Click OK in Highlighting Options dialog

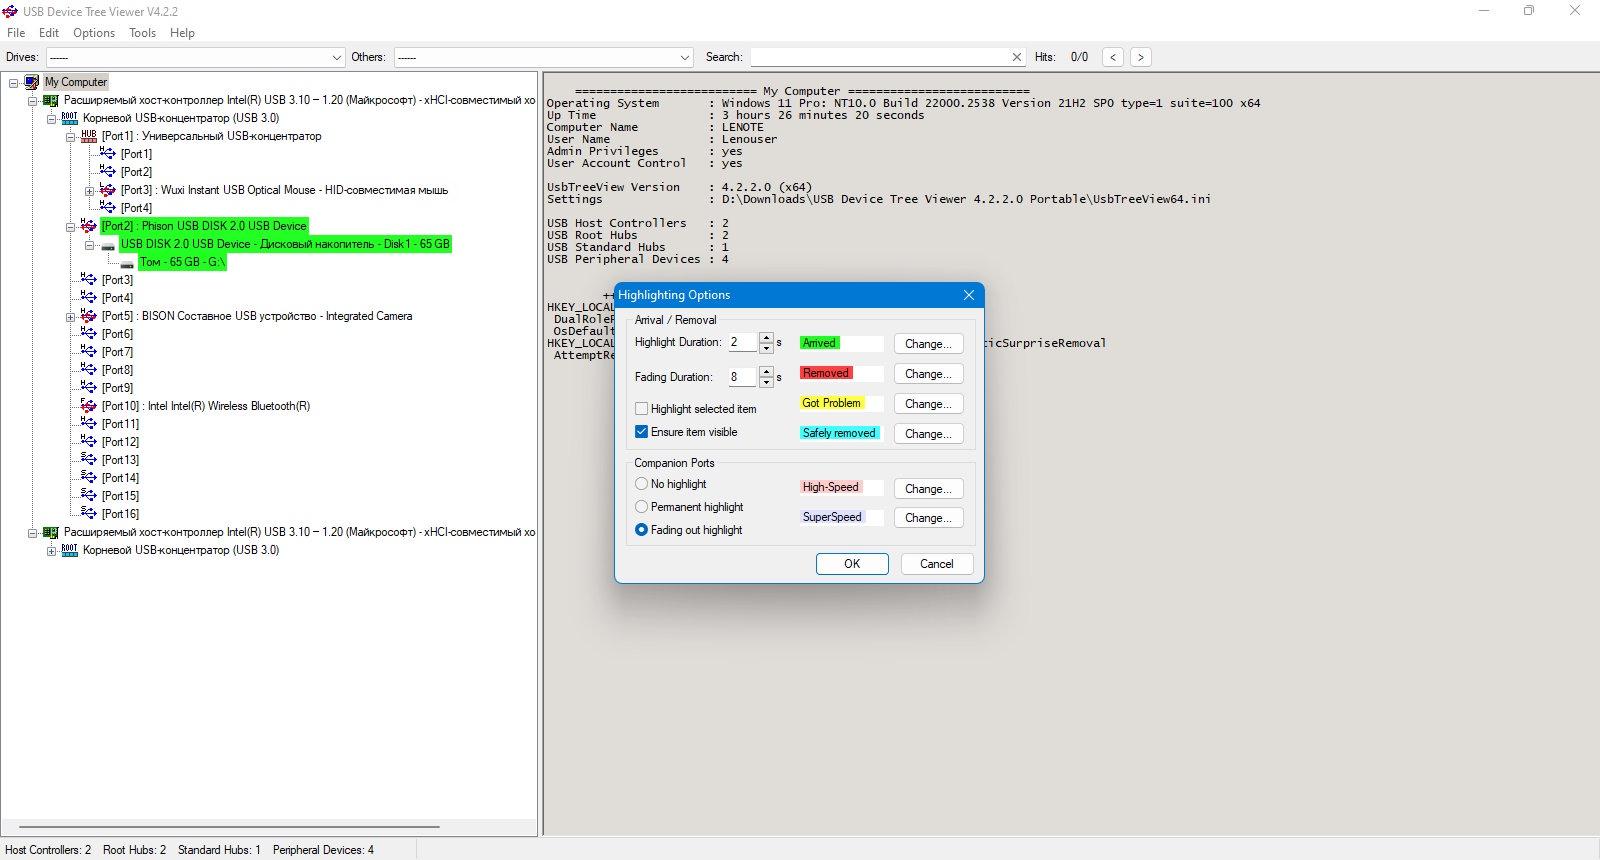(x=851, y=564)
